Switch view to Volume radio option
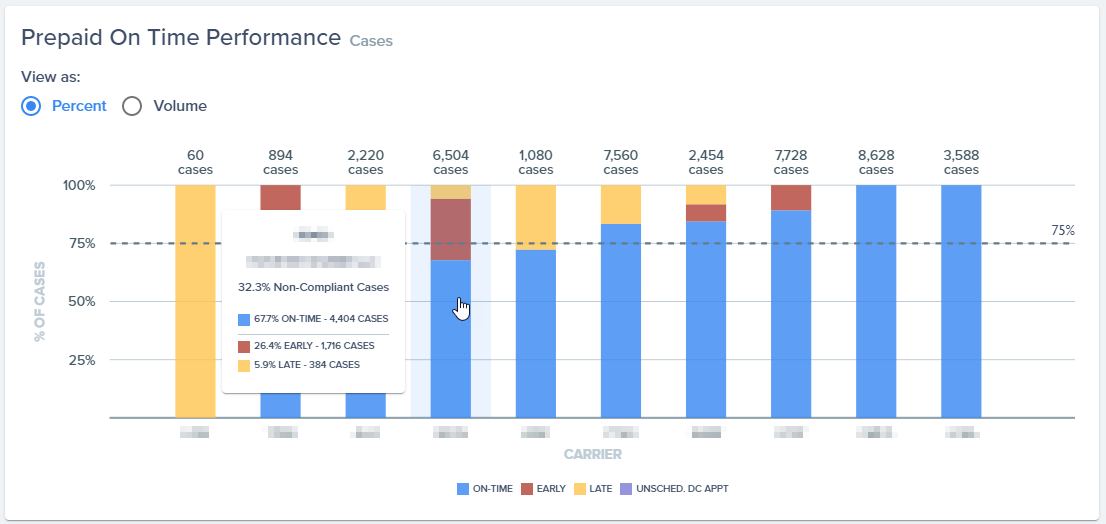1106x524 pixels. pyautogui.click(x=132, y=106)
